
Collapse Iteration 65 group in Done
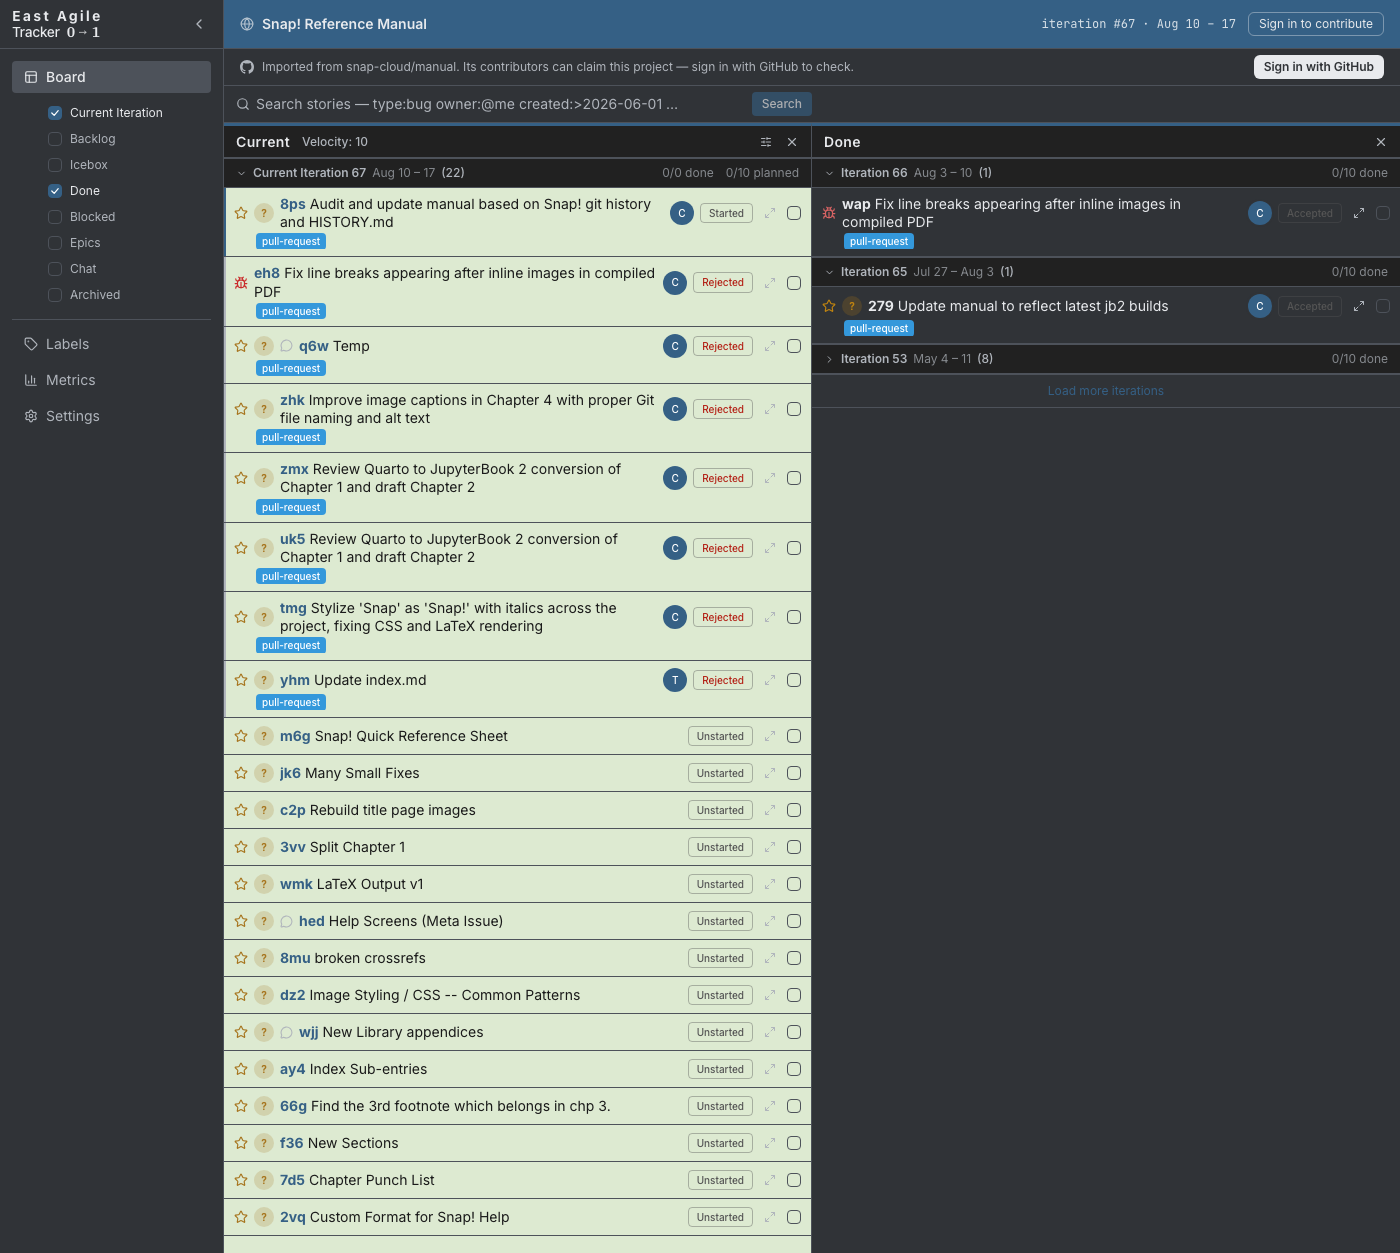[829, 272]
